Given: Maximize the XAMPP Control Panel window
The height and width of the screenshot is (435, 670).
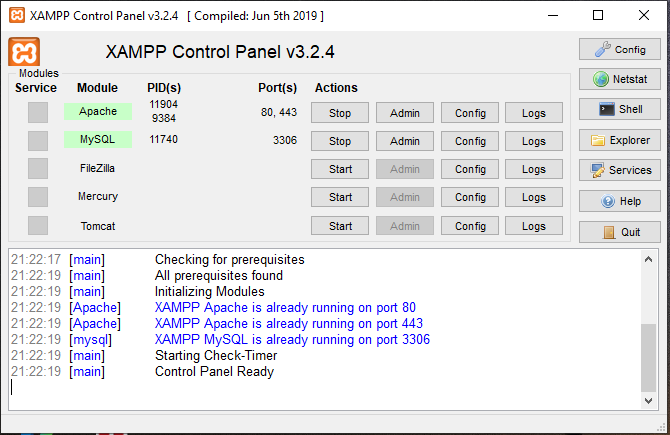Looking at the screenshot, I should (598, 15).
